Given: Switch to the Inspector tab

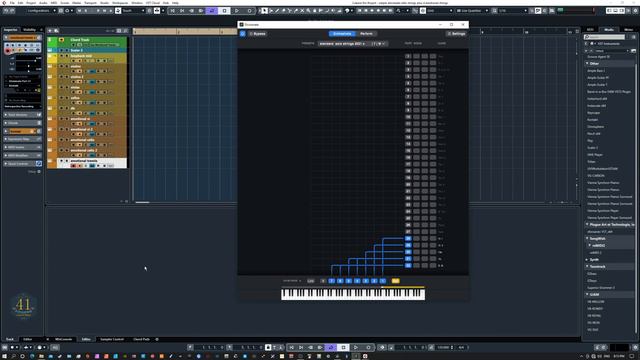Looking at the screenshot, I should click(x=11, y=30).
